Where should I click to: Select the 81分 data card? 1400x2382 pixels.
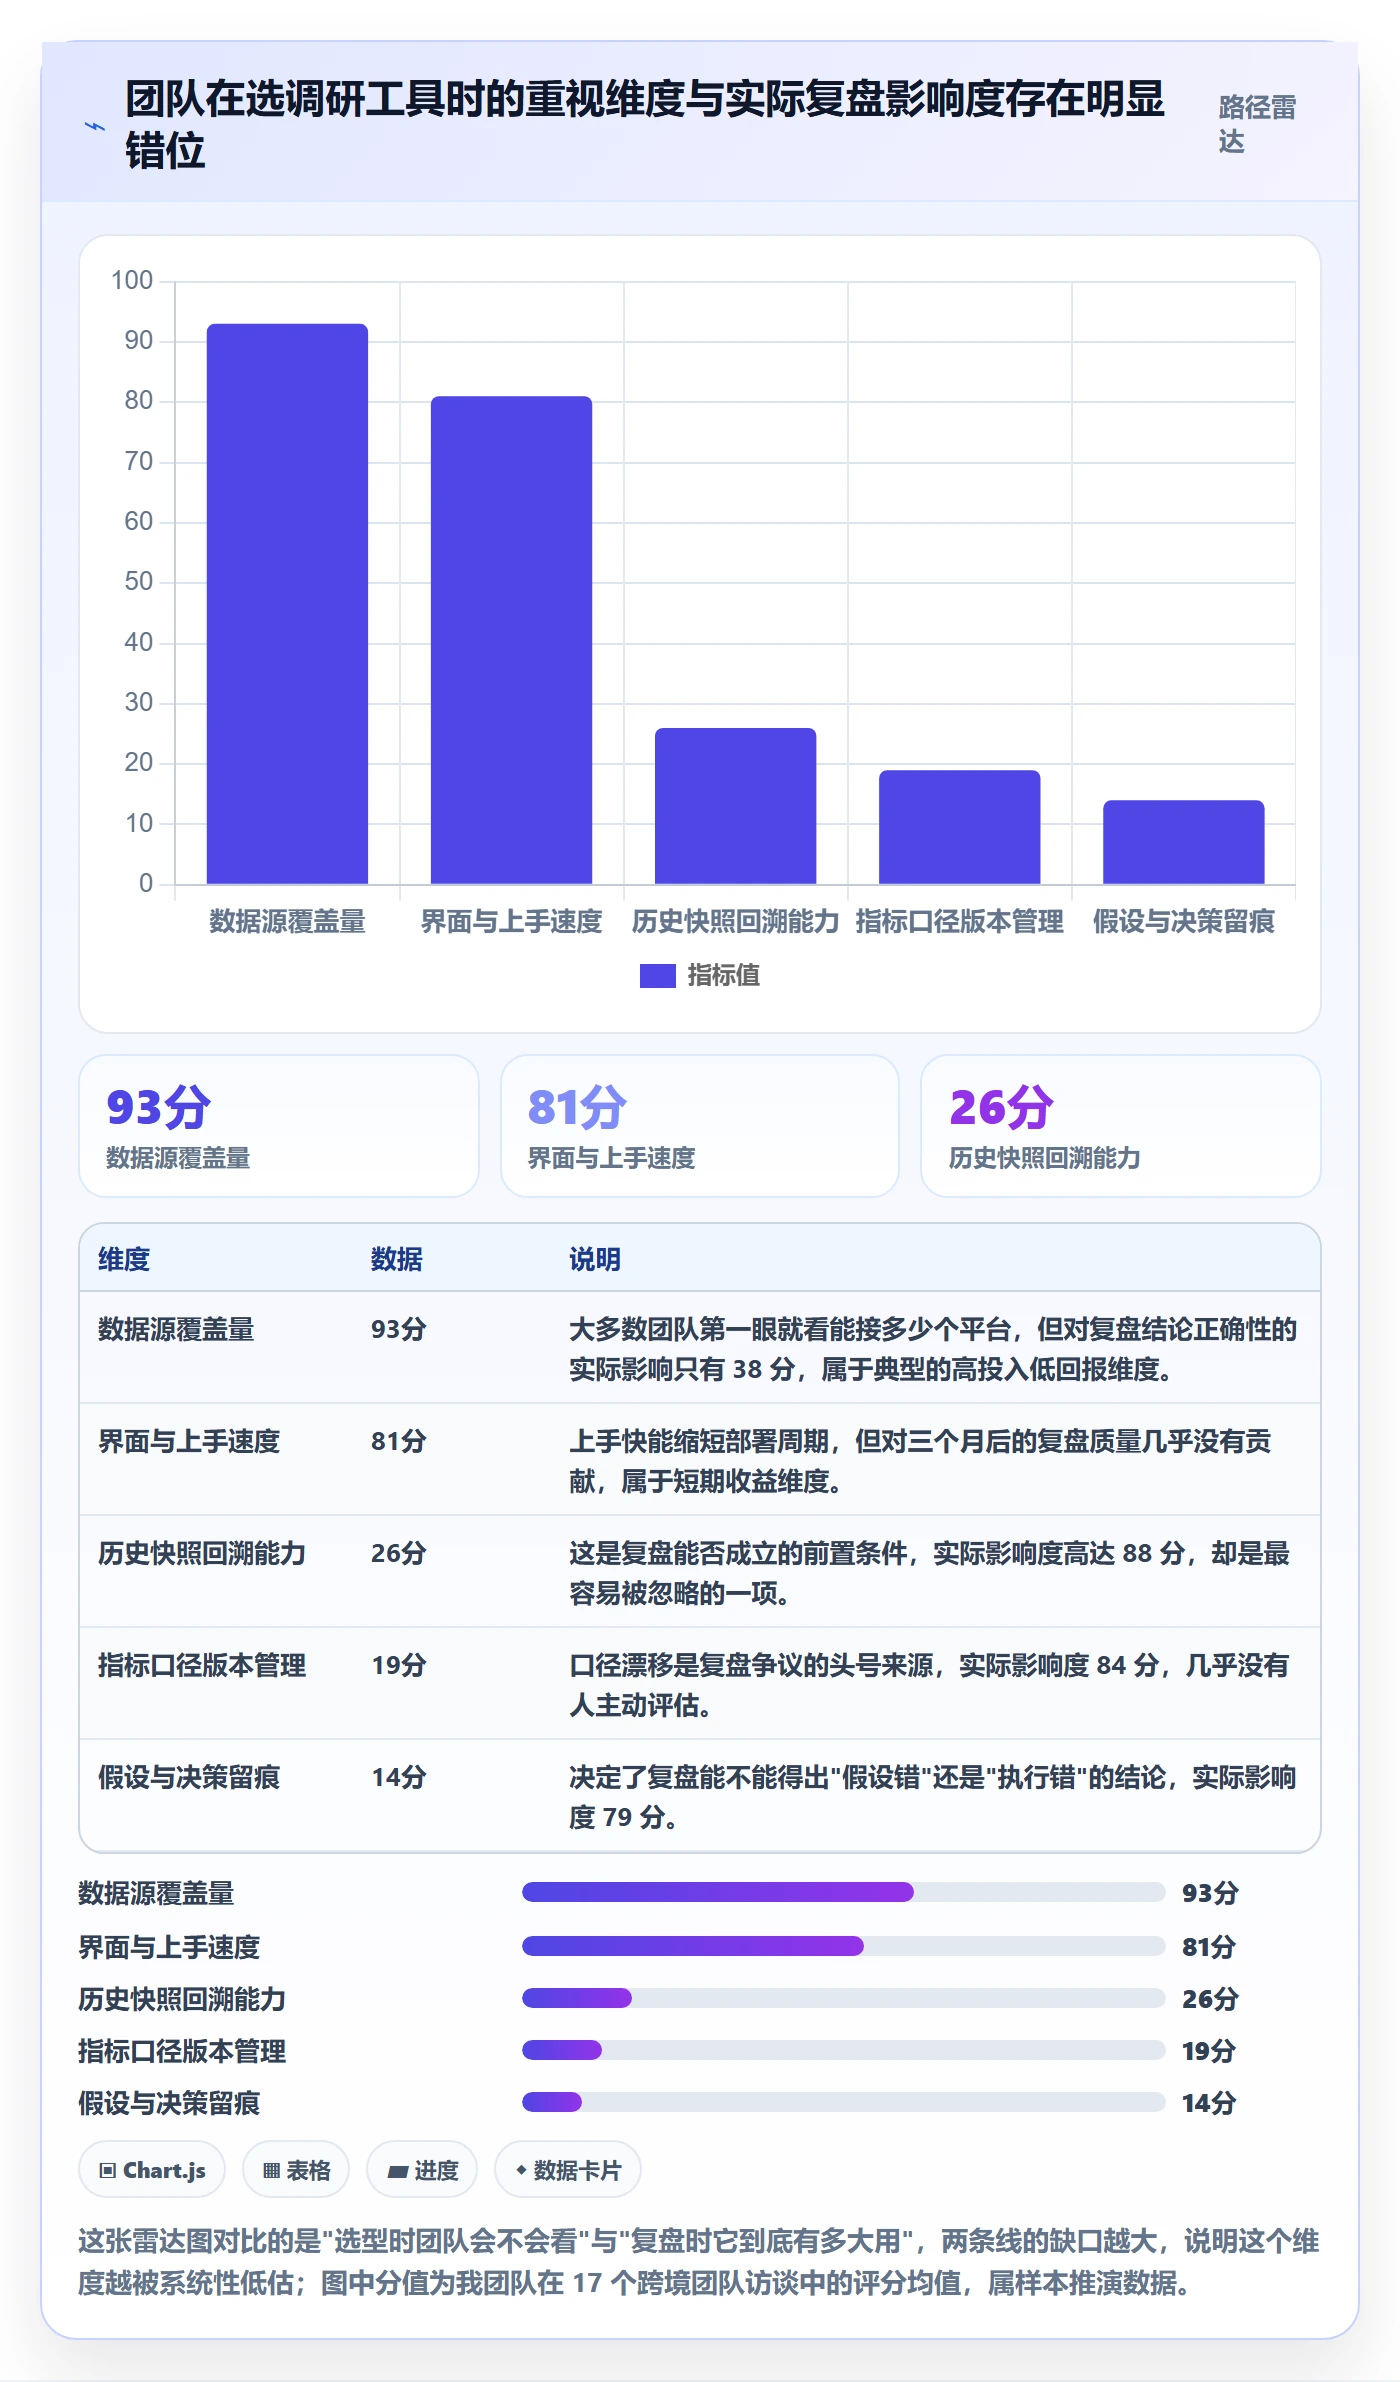tap(700, 1126)
